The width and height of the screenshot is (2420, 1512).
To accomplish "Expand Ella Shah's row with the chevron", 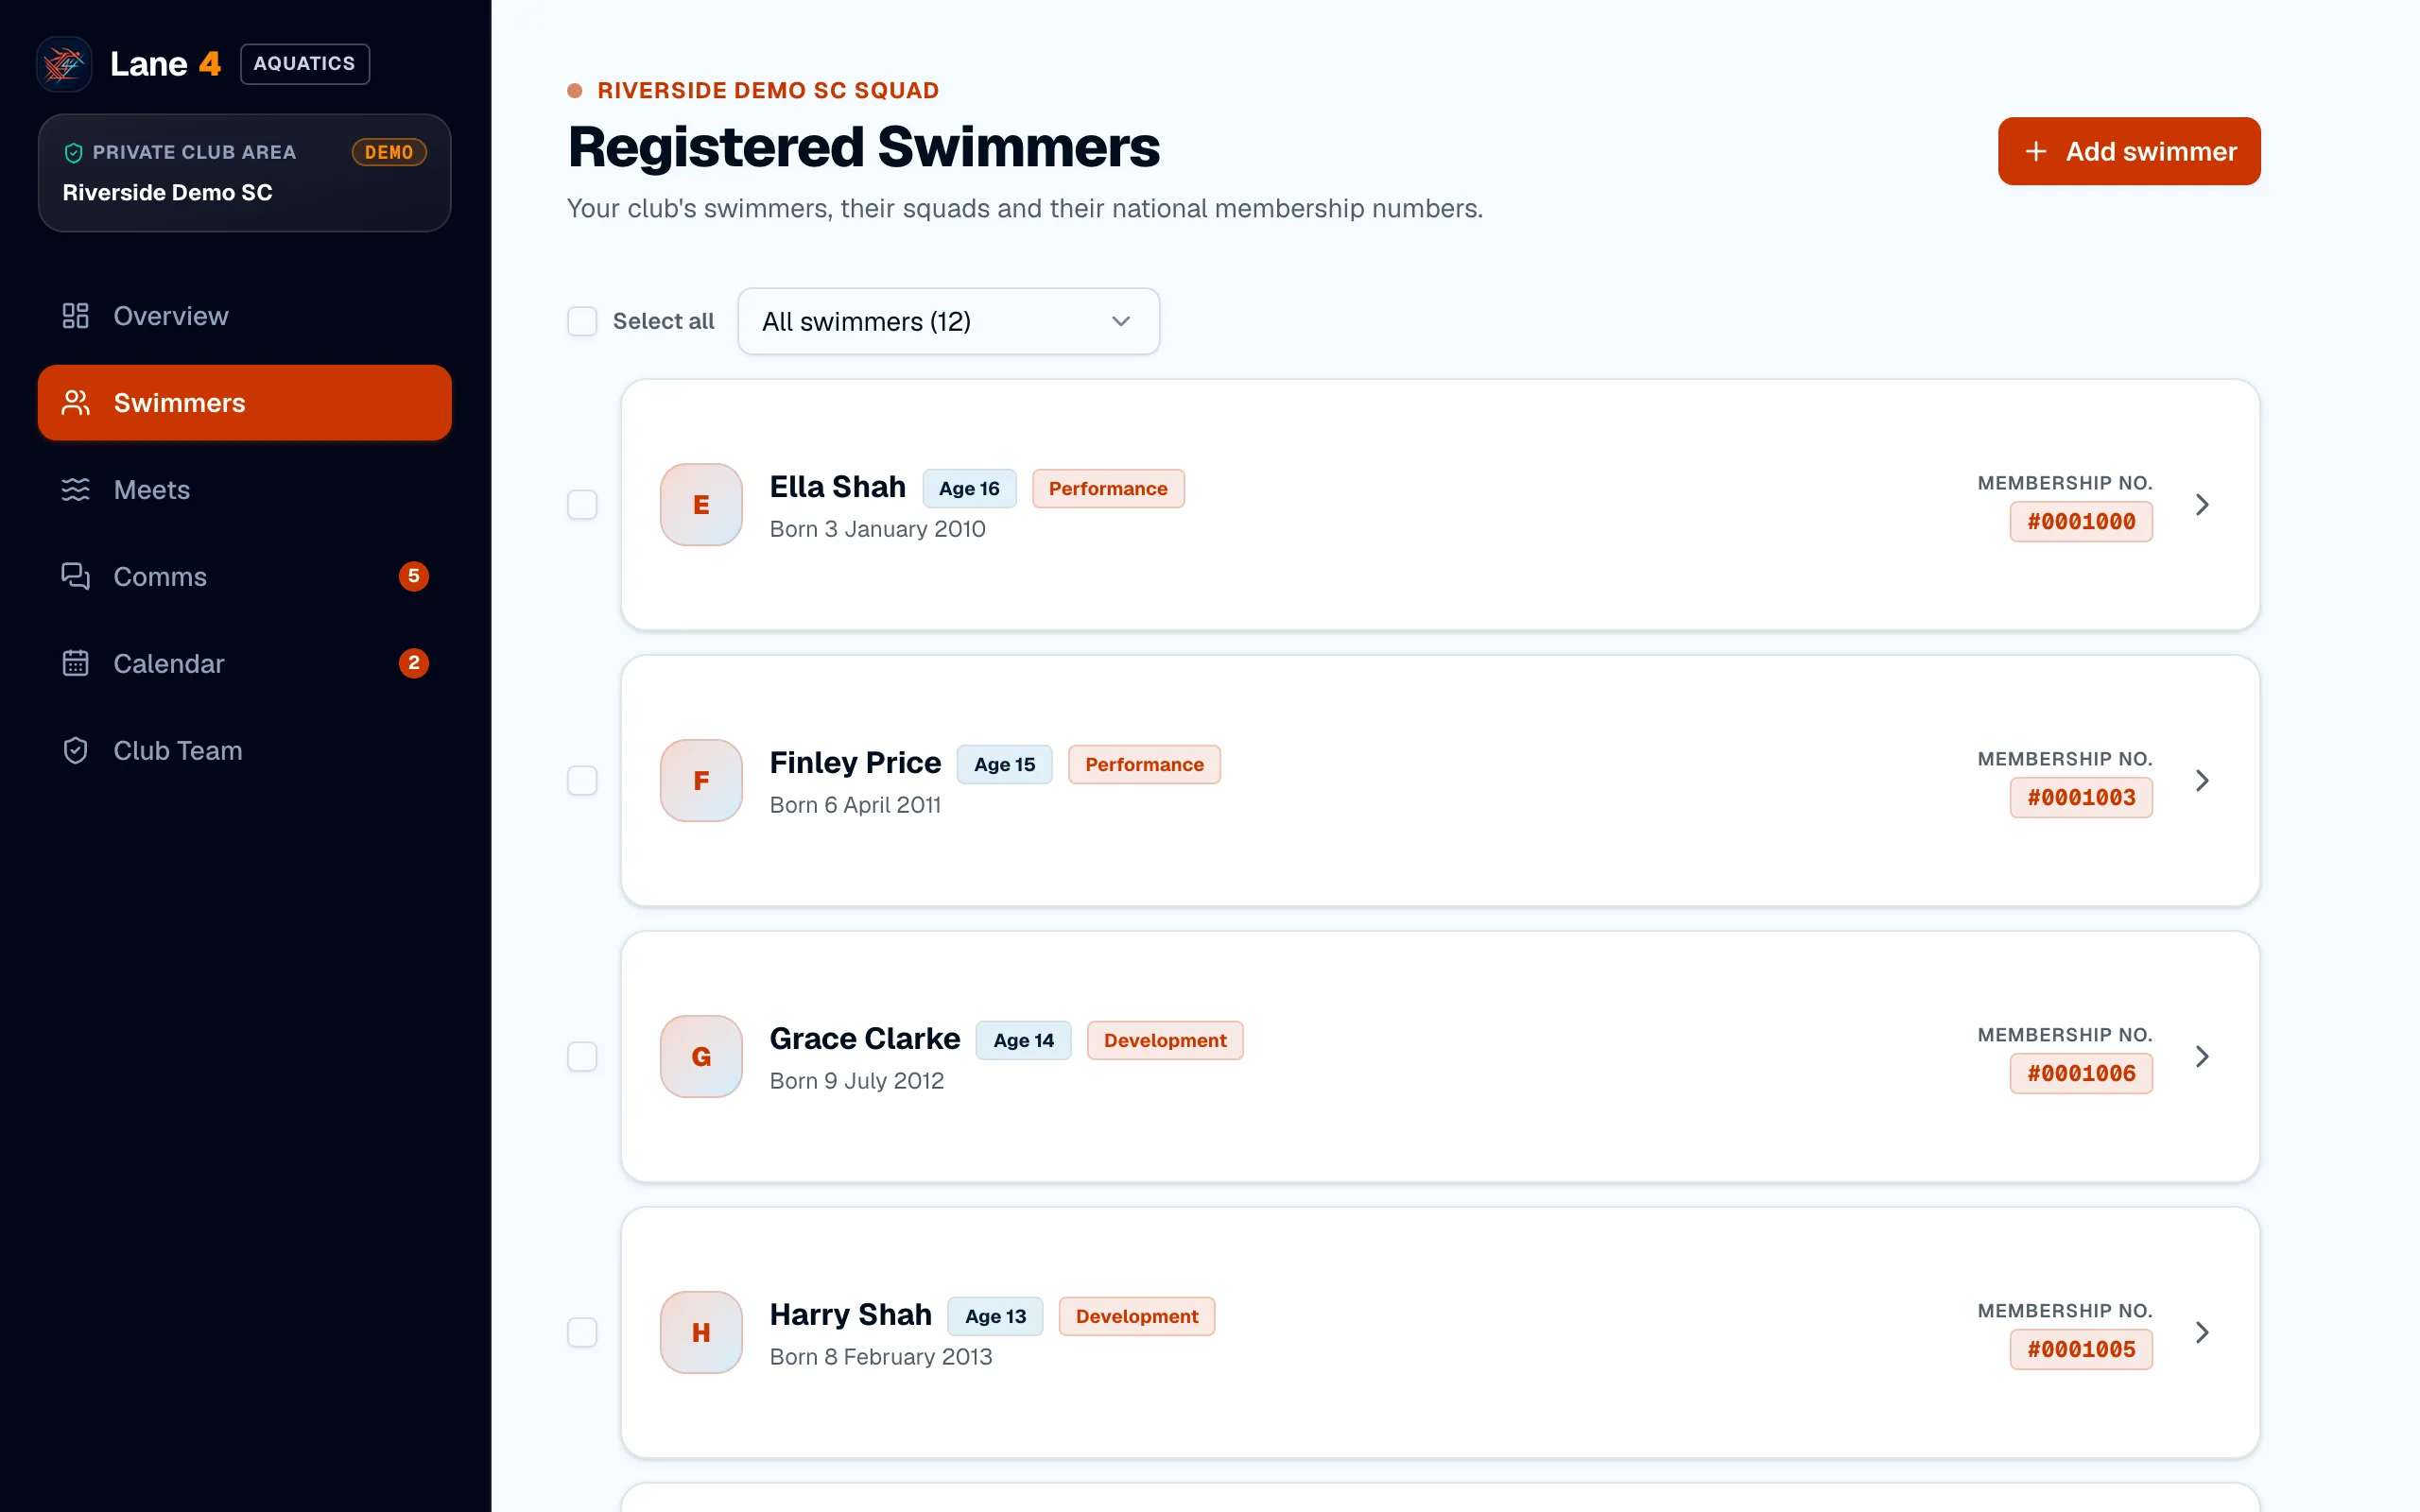I will (x=2202, y=505).
